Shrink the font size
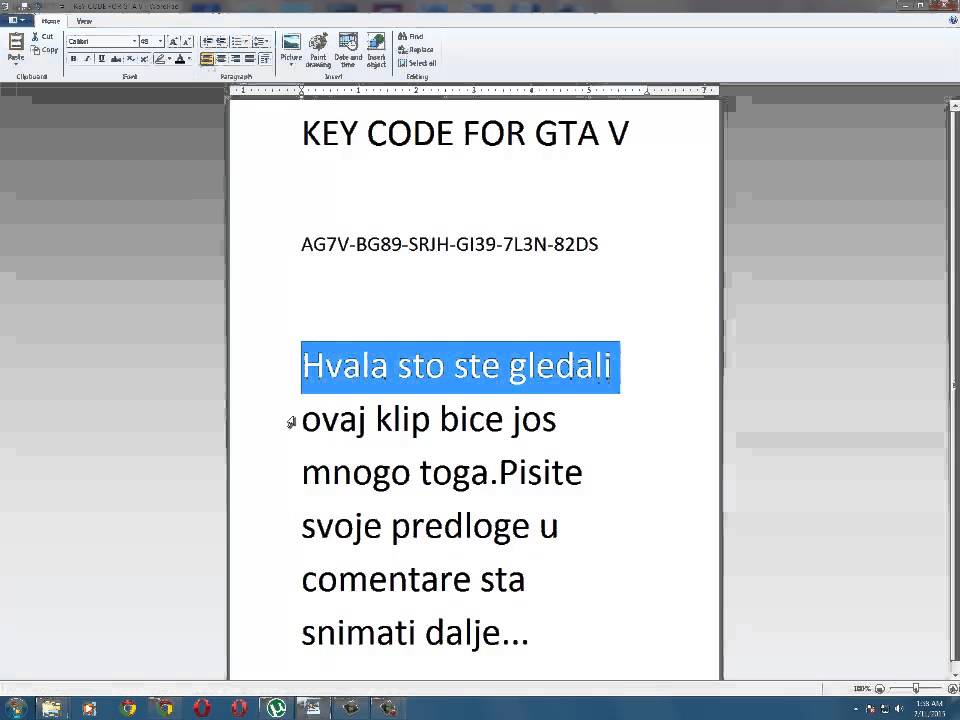This screenshot has width=960, height=720. (187, 42)
